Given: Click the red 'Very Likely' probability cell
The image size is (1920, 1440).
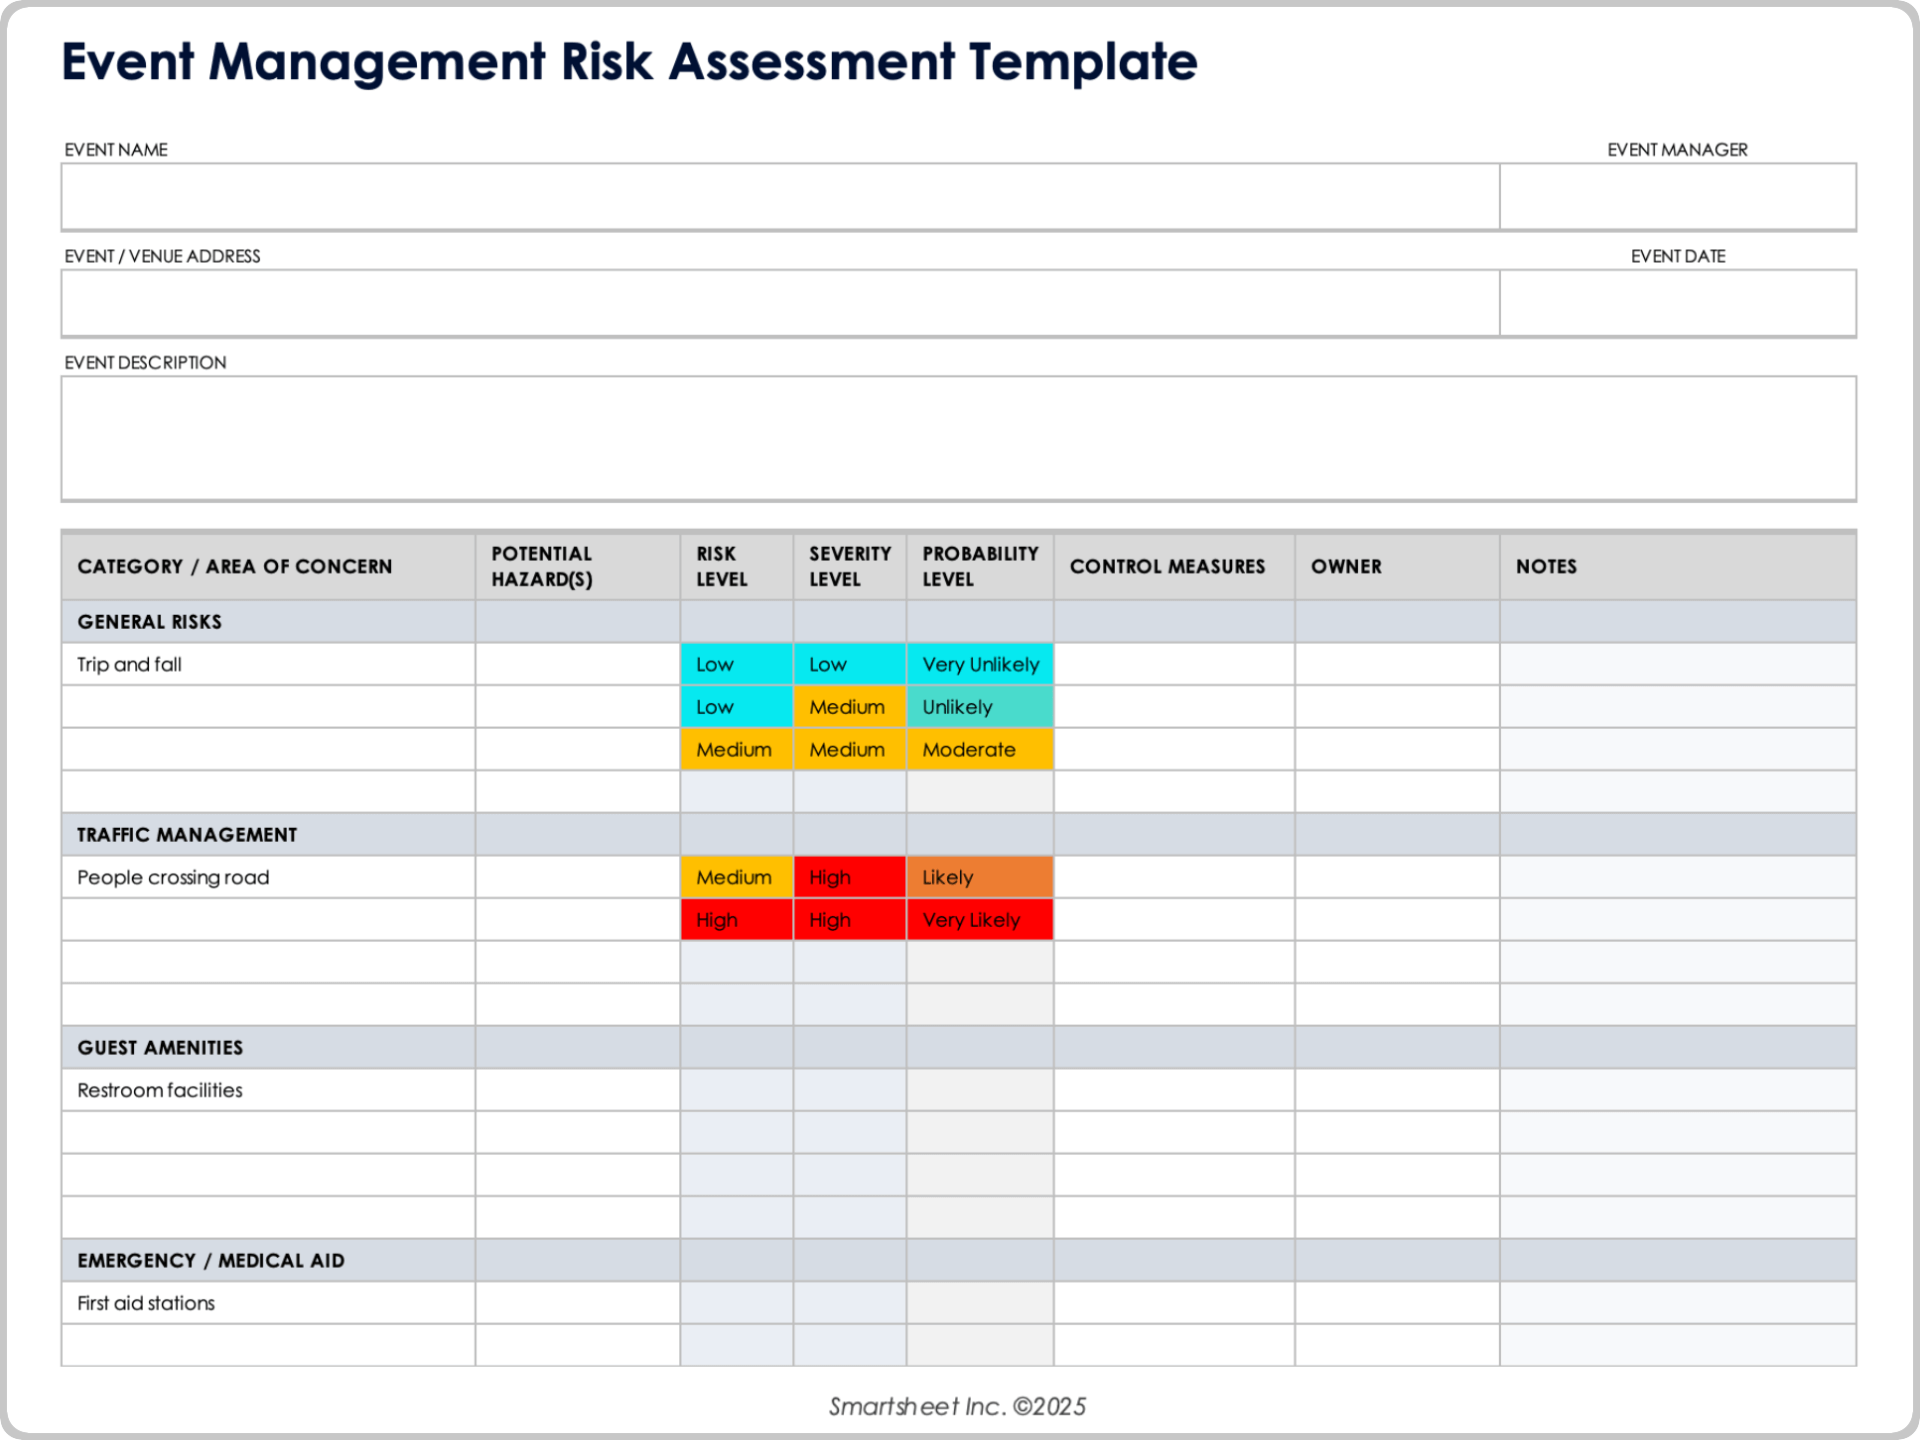Looking at the screenshot, I should pos(978,919).
